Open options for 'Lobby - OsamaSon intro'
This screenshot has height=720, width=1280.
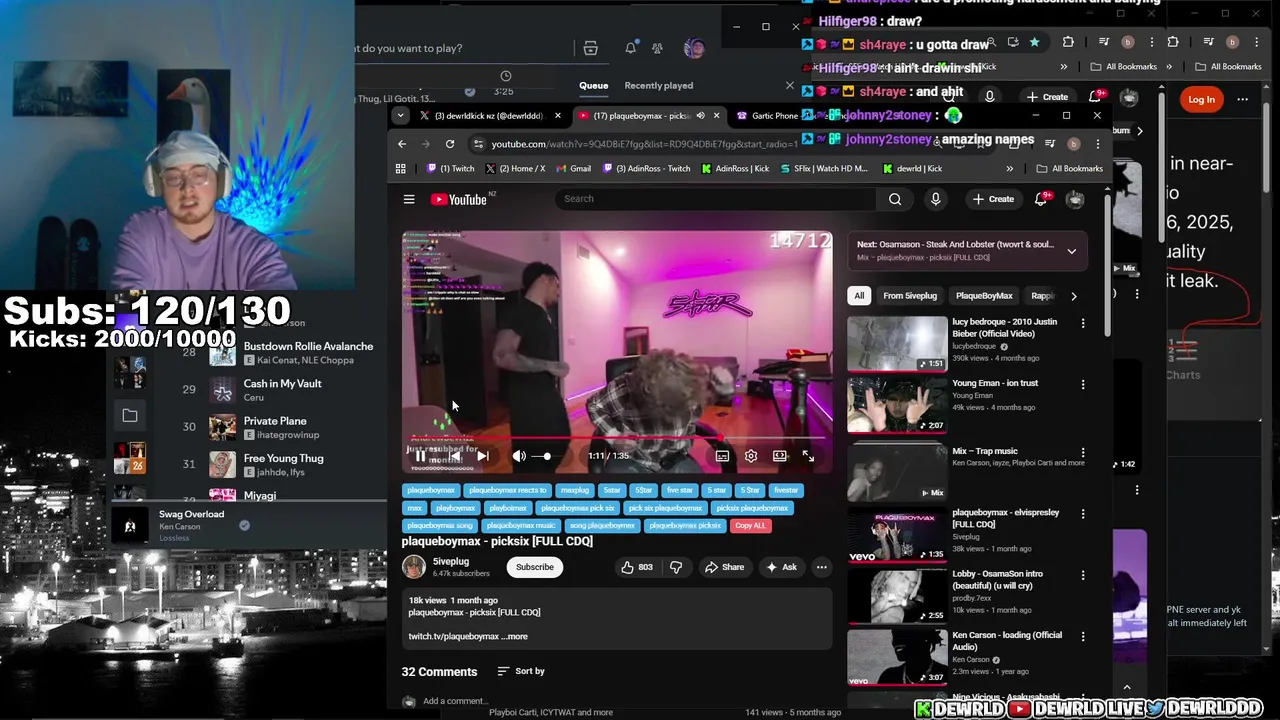pyautogui.click(x=1083, y=575)
